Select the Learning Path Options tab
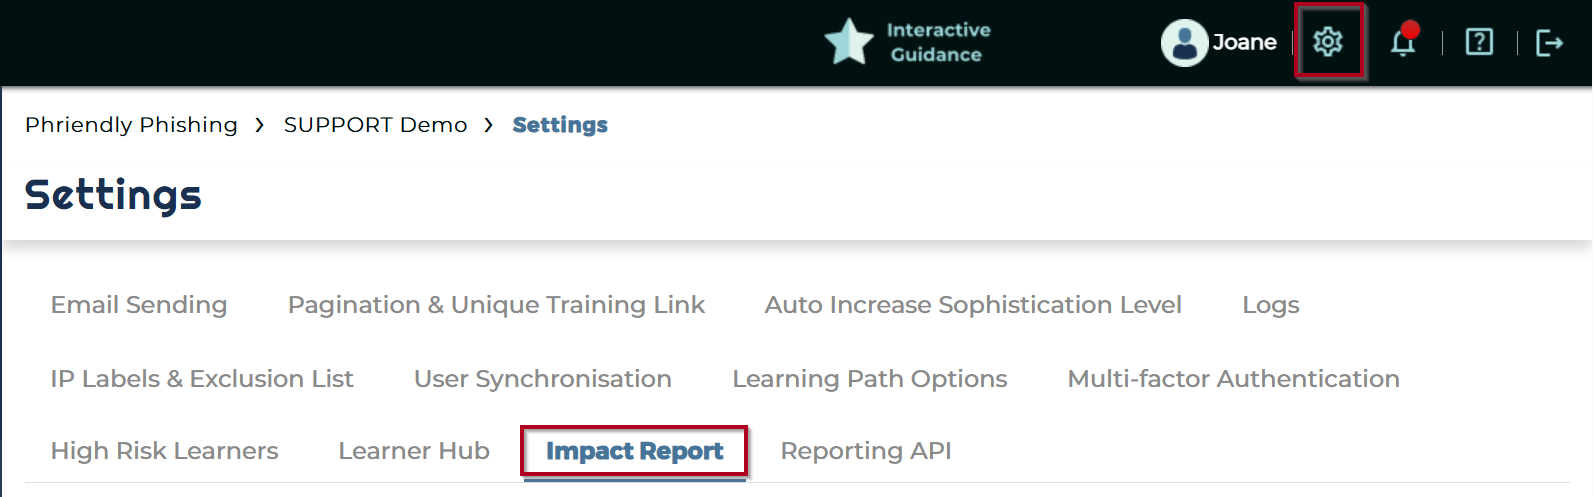 point(870,379)
